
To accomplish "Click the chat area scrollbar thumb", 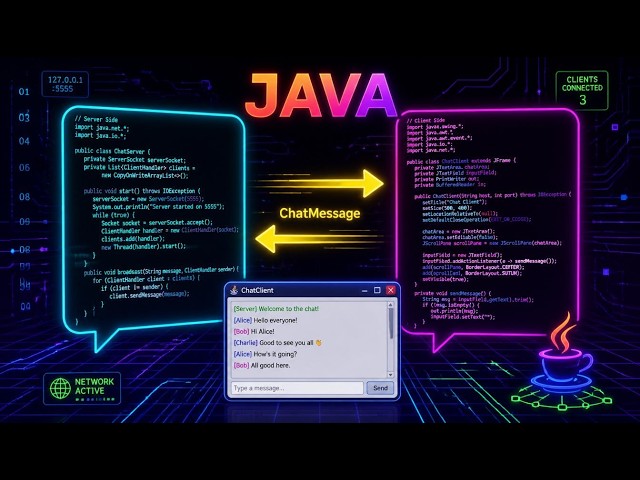I will (391, 323).
